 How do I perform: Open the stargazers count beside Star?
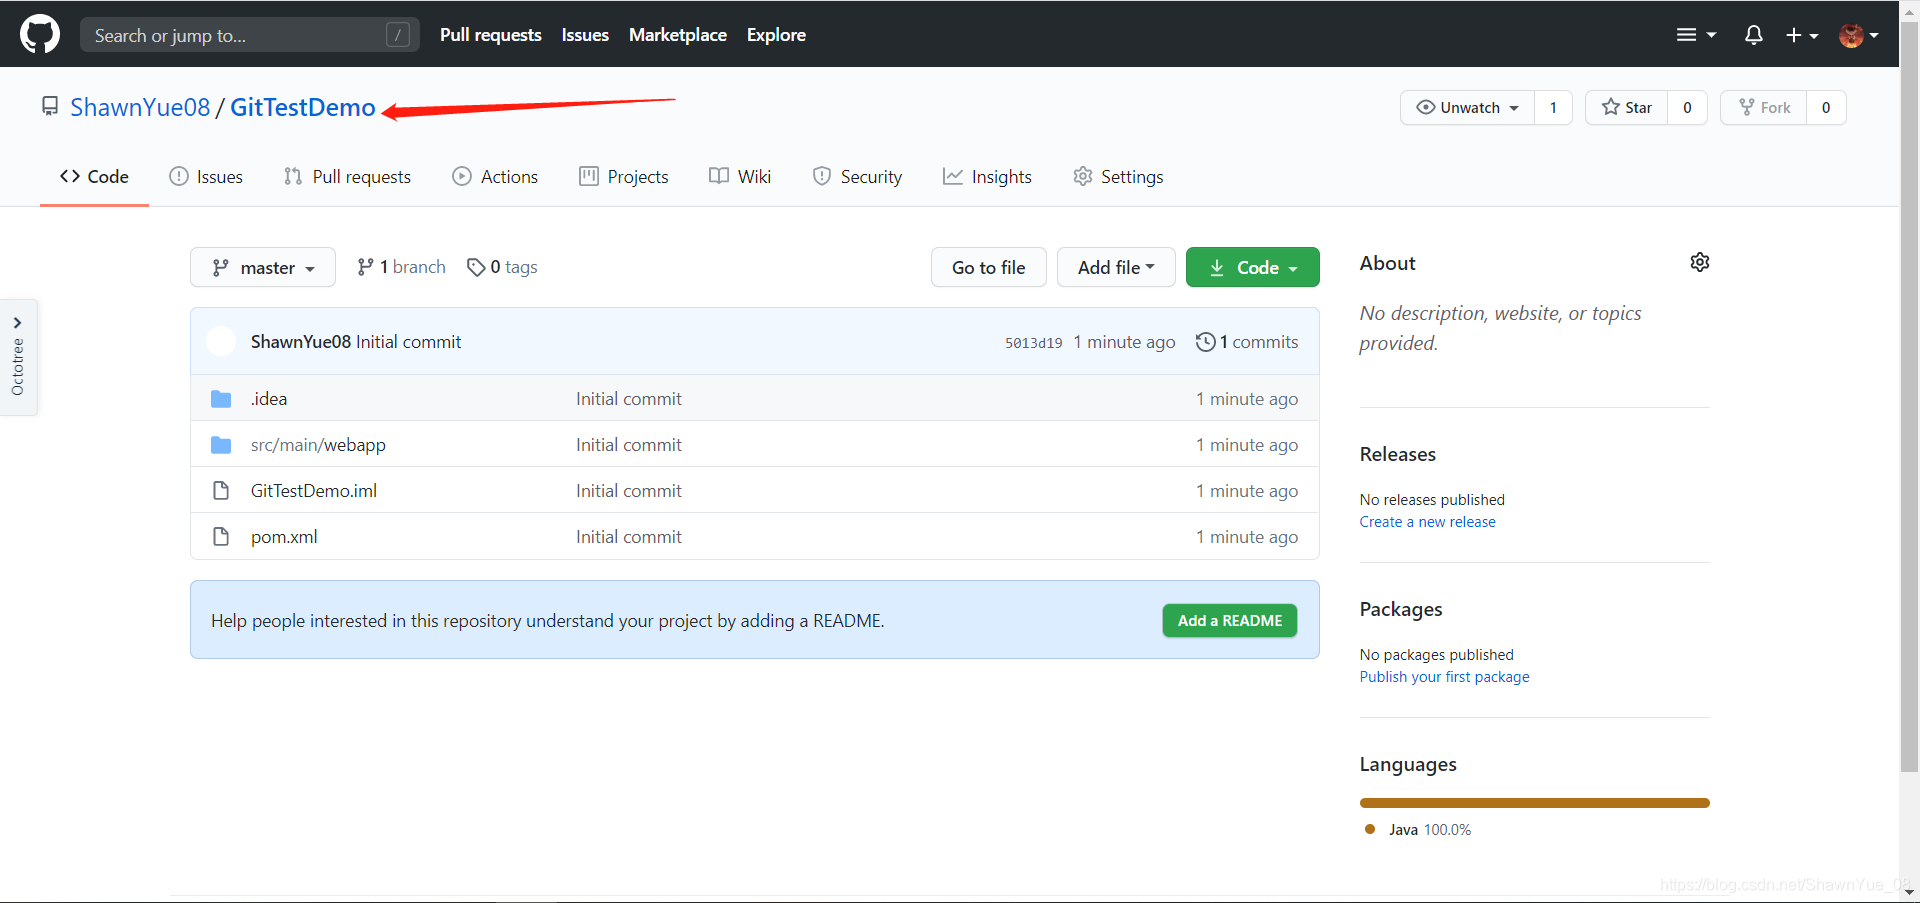click(1687, 107)
